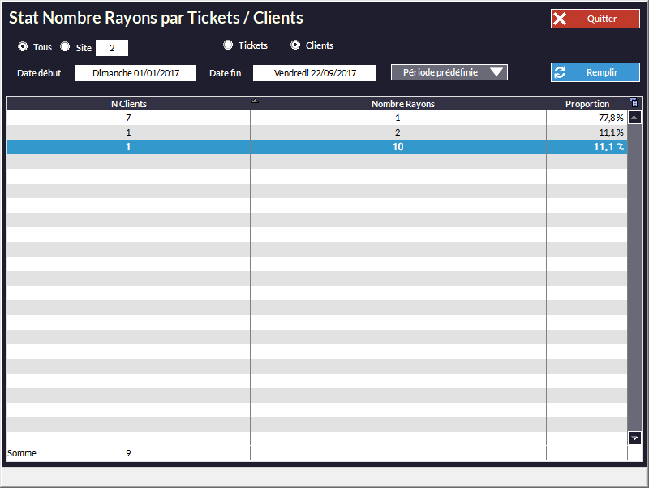Sort by the Proportion column header
649x488 pixels.
(586, 103)
